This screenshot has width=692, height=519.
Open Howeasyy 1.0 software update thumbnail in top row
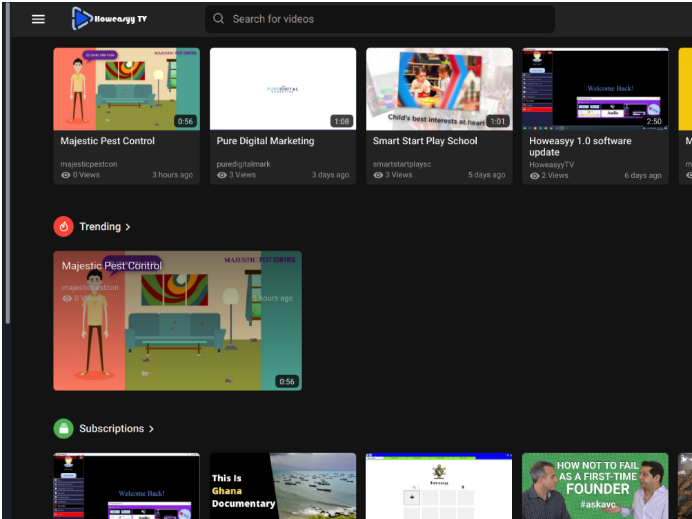point(595,89)
